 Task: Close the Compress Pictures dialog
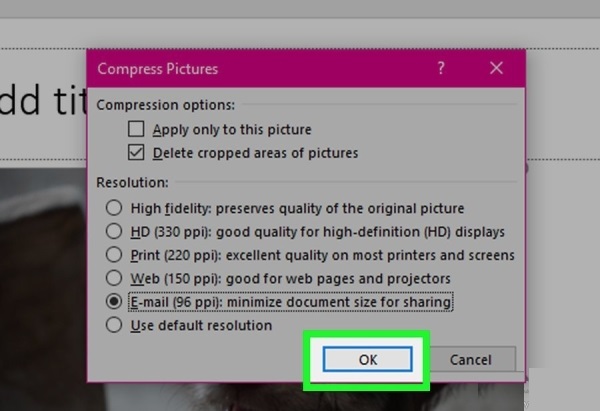tap(497, 69)
